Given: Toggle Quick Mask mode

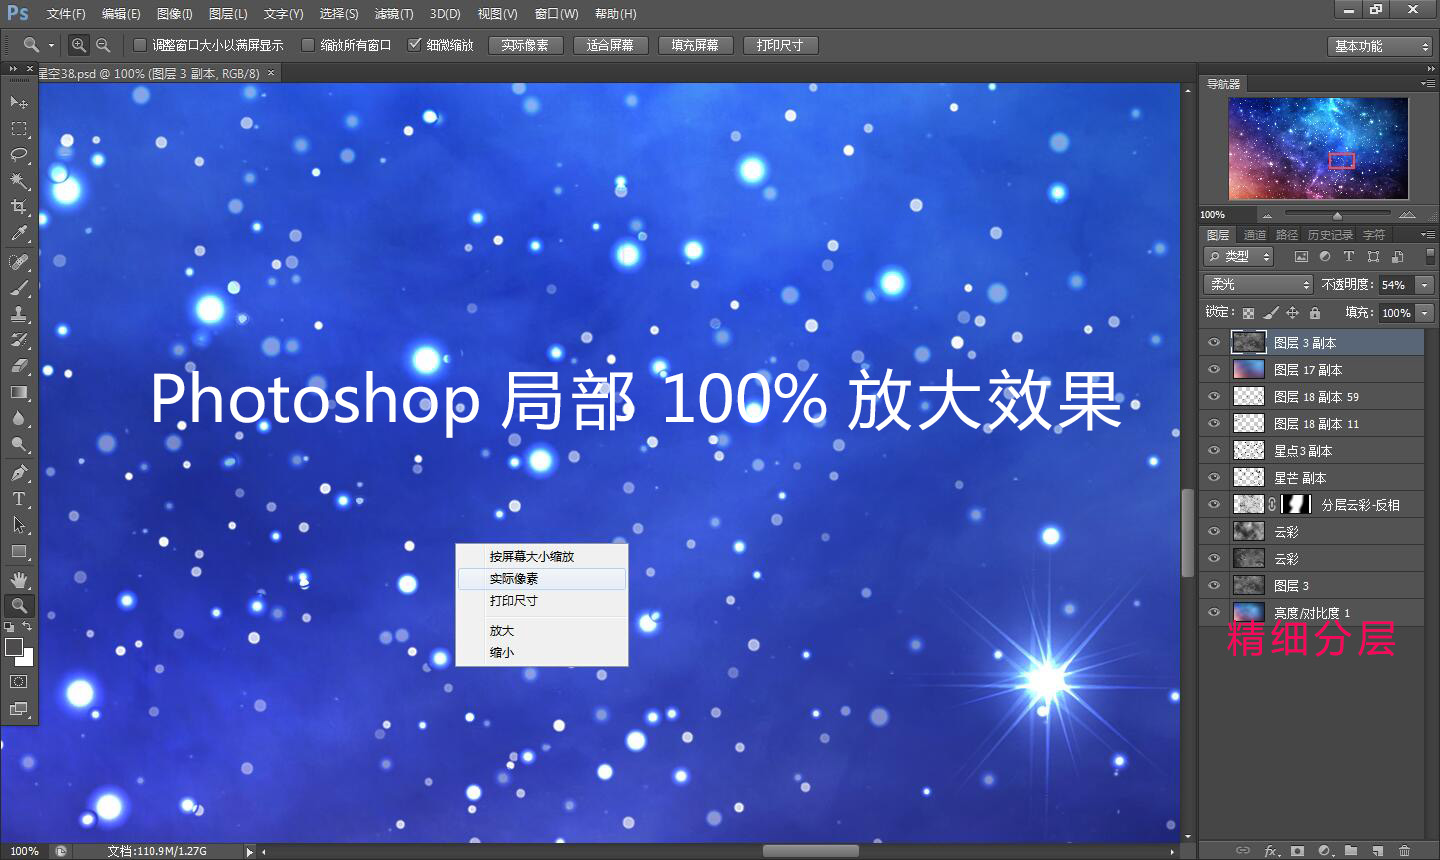Looking at the screenshot, I should click(x=19, y=682).
